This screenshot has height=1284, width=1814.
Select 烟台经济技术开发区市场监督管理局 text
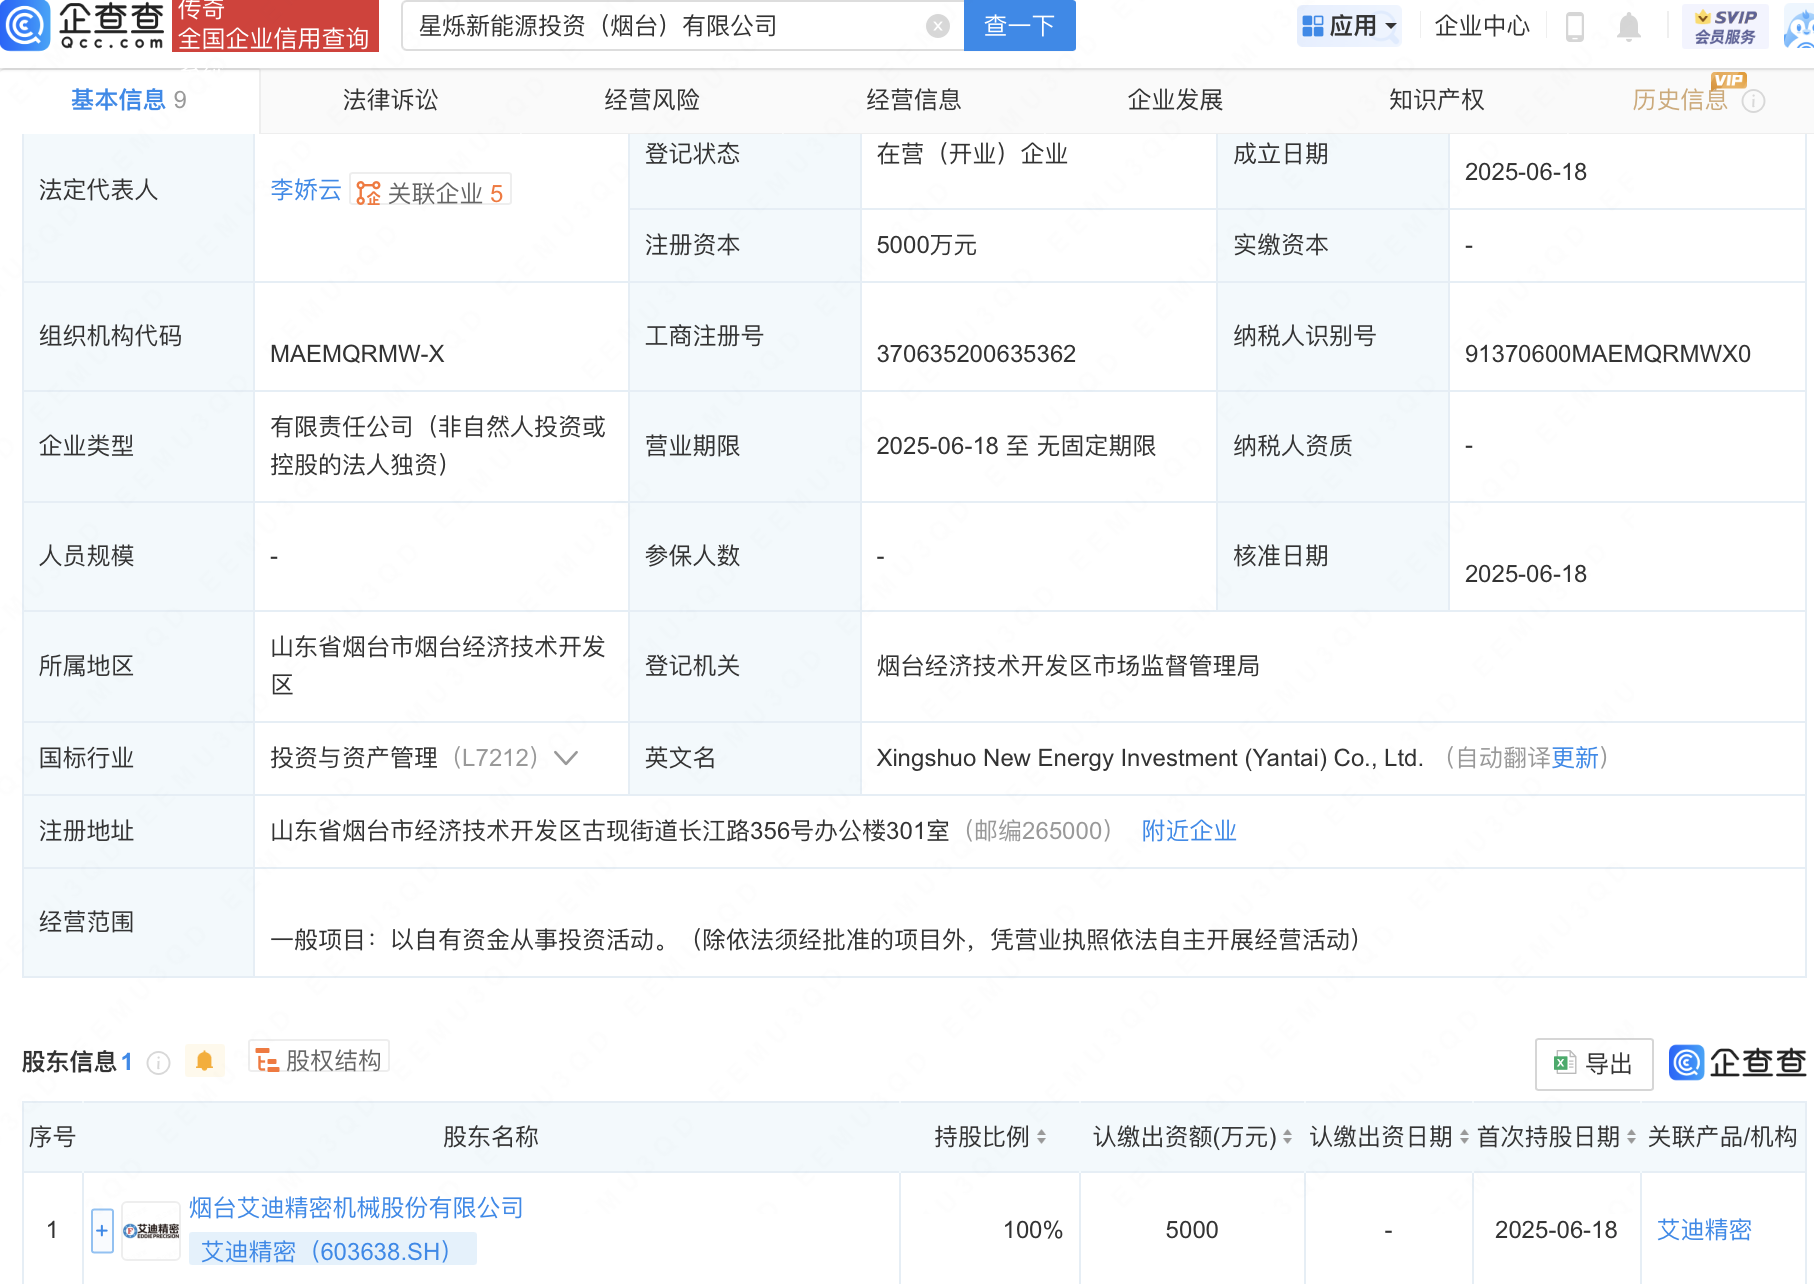1068,666
